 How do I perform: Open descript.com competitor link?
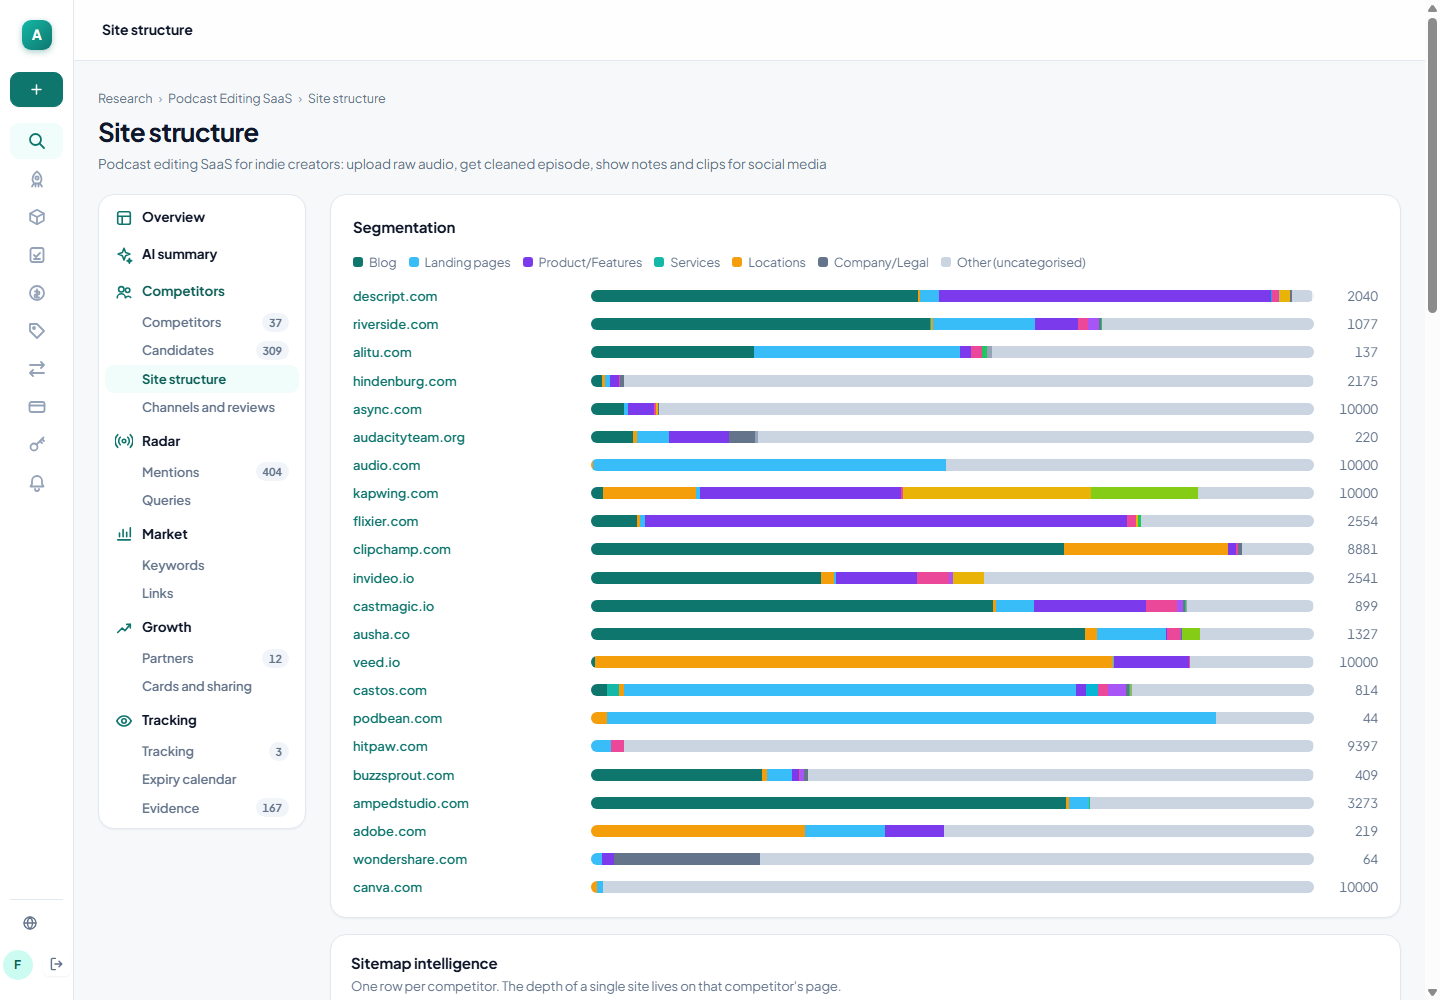coord(395,296)
